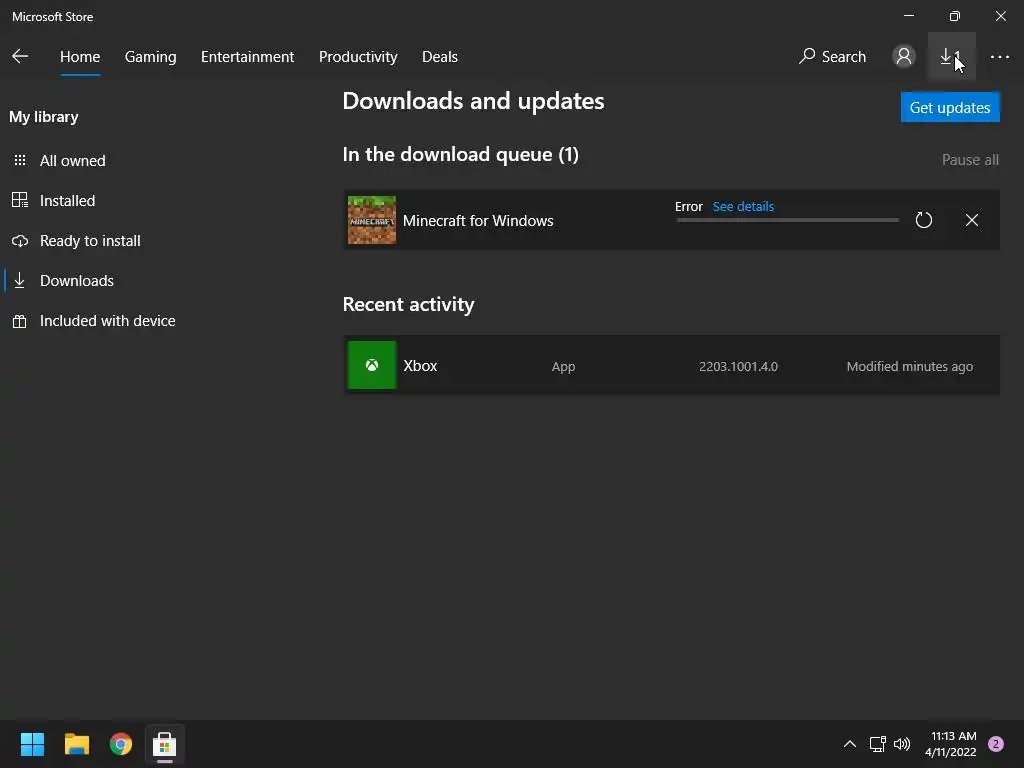
Task: Open File Explorer from the taskbar
Action: click(76, 744)
